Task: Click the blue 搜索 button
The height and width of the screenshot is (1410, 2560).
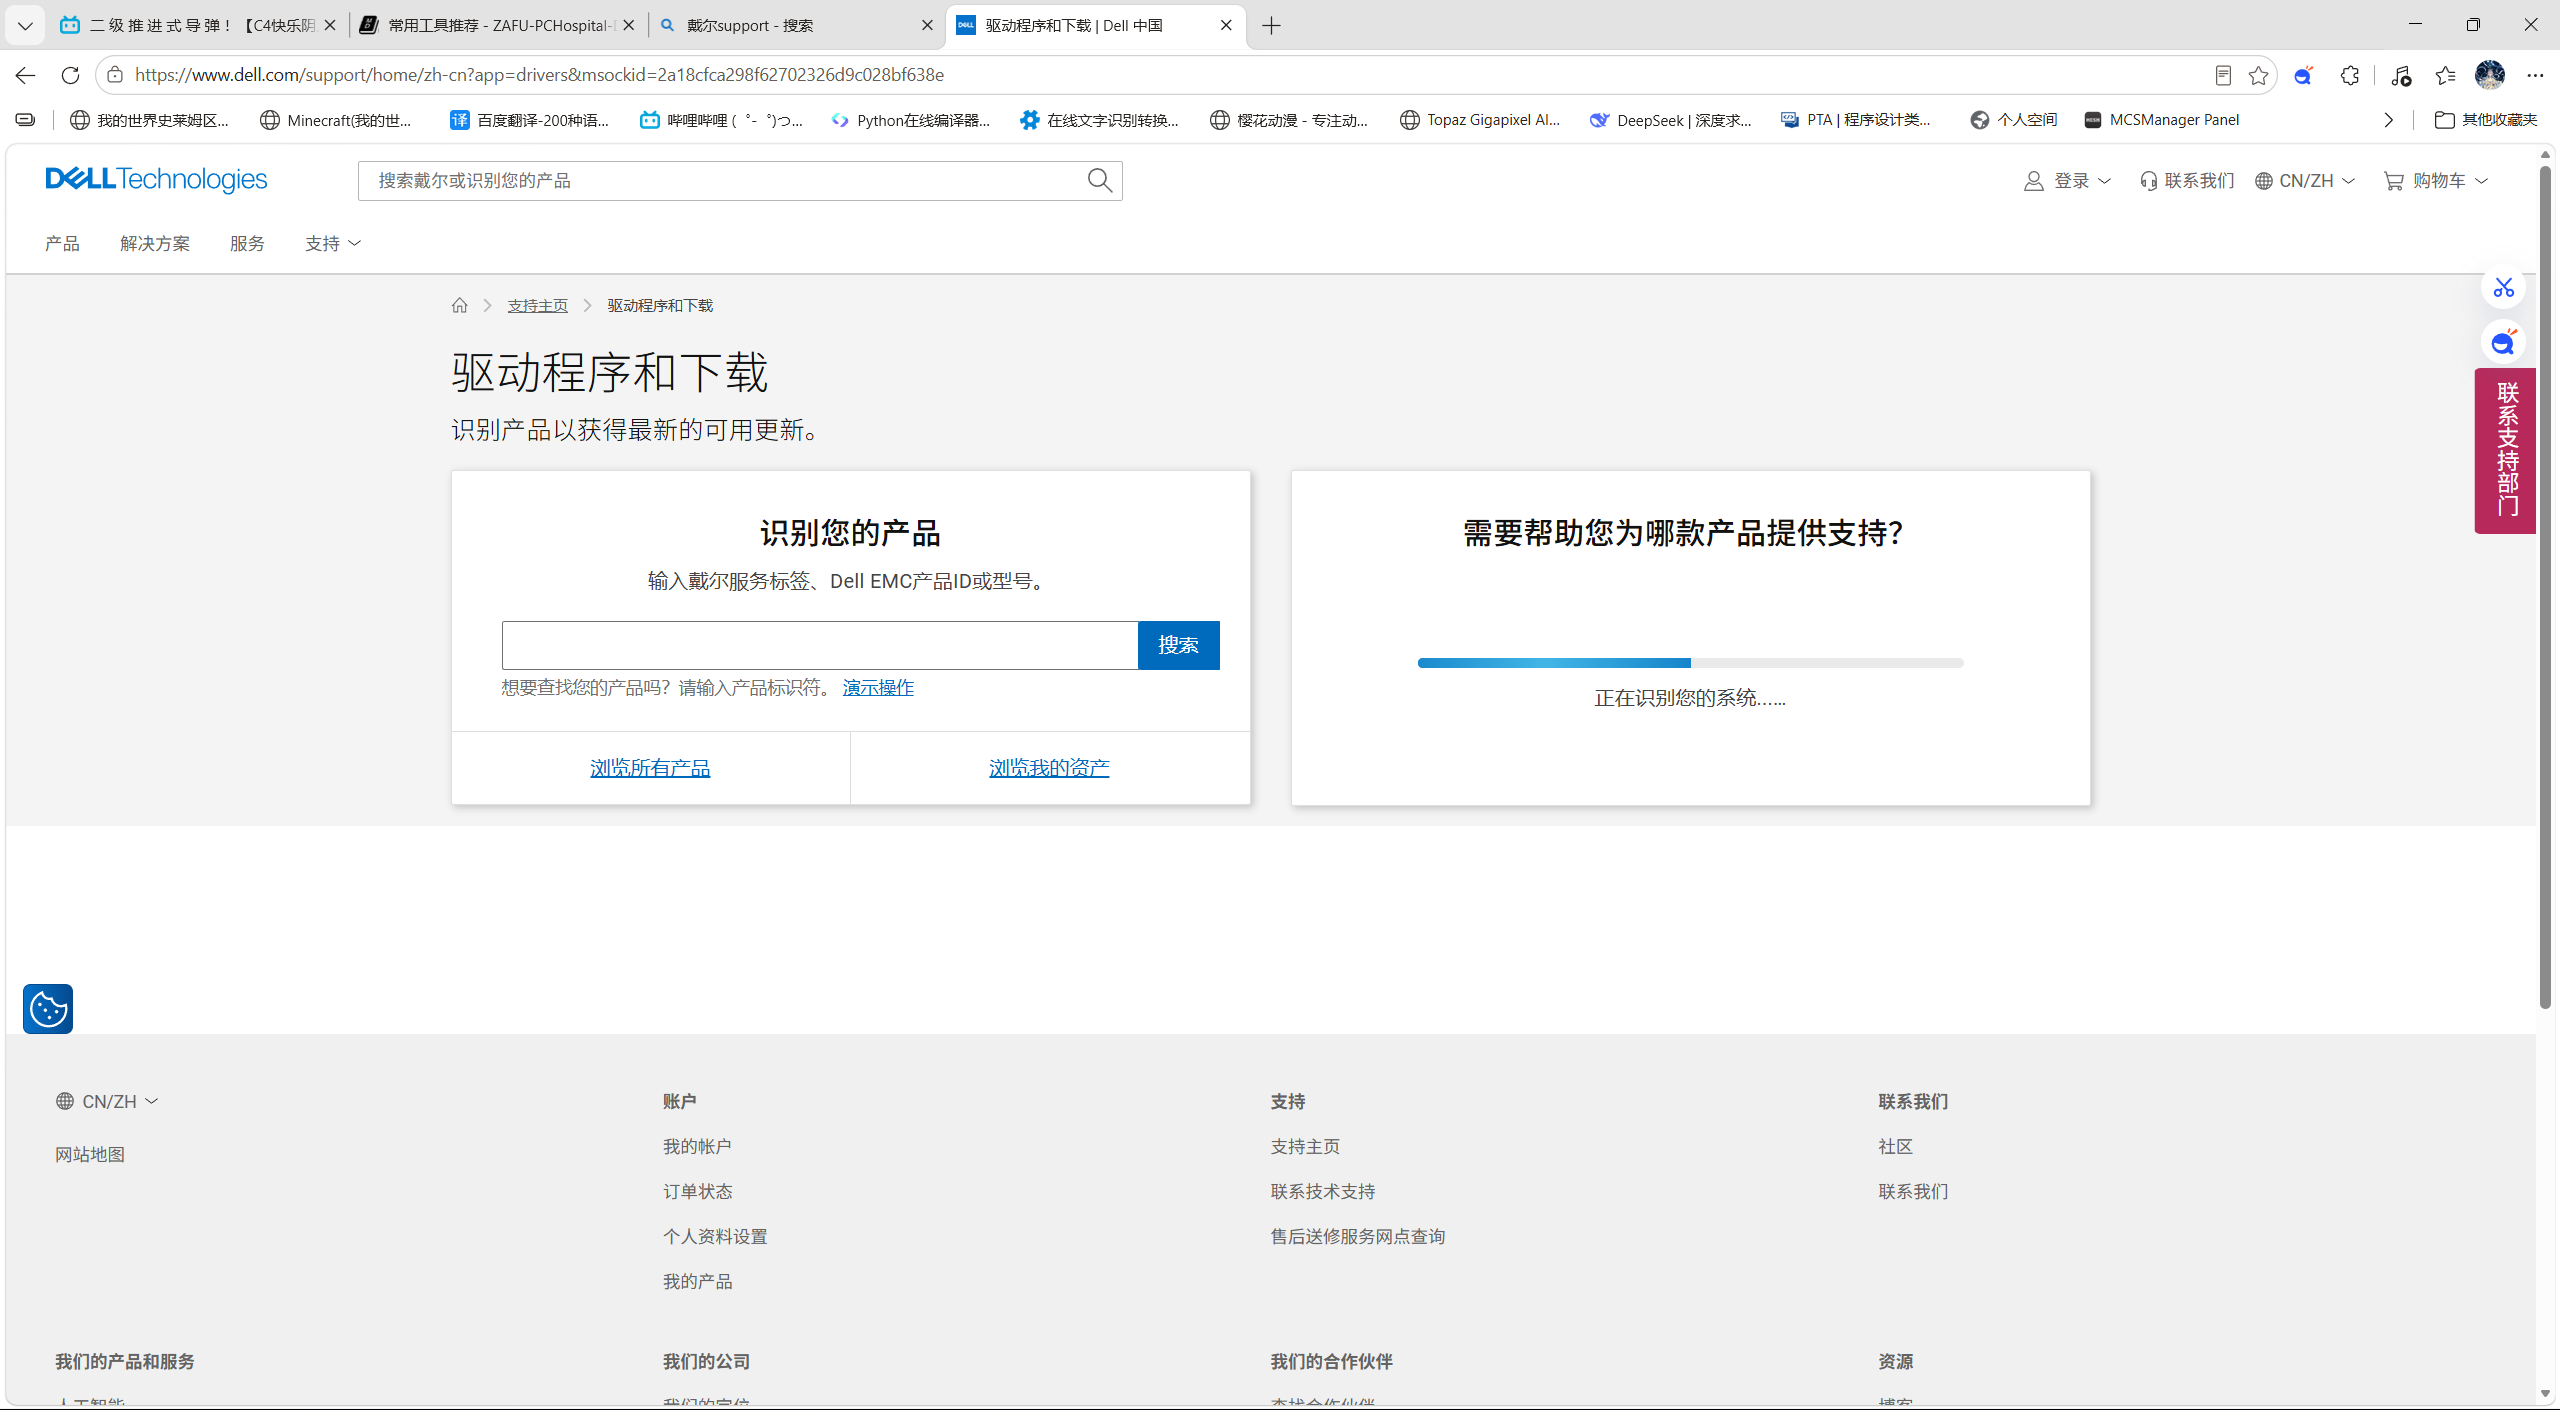Action: coord(1178,645)
